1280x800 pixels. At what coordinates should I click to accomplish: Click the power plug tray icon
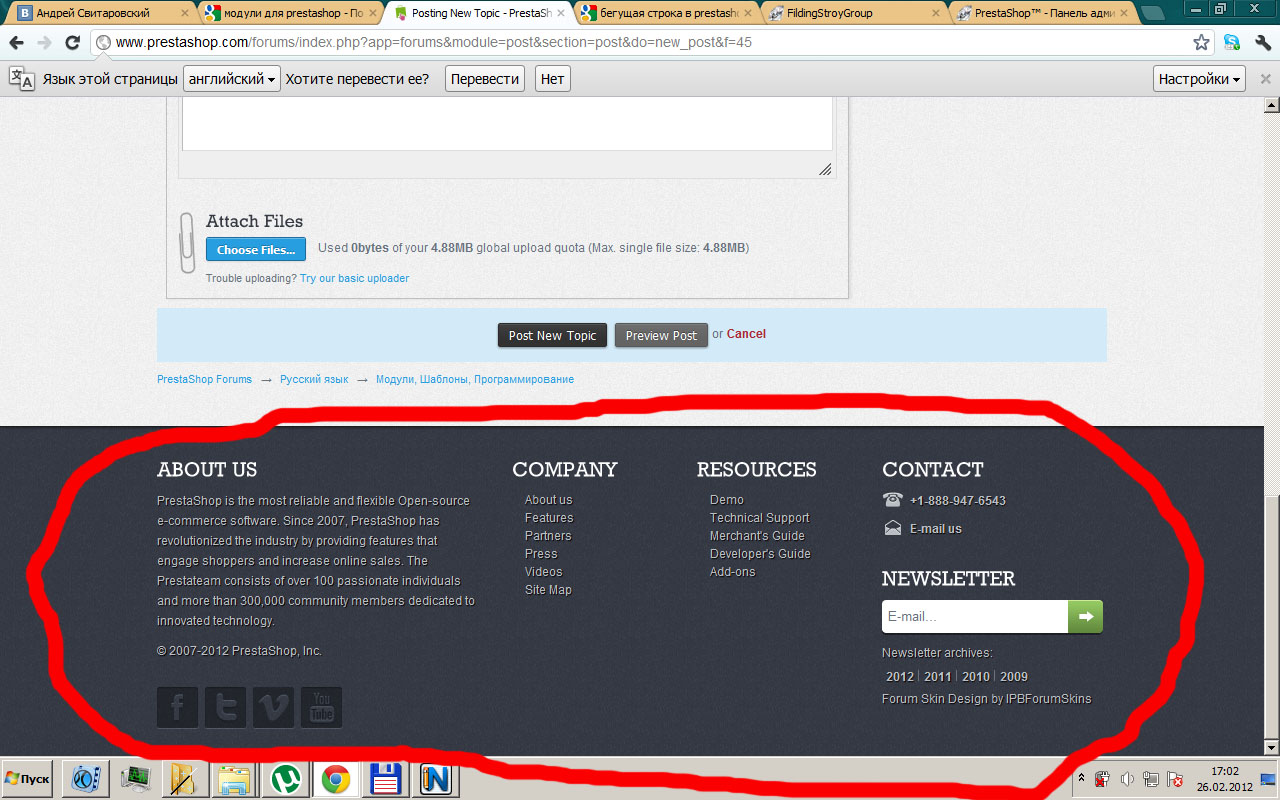(x=1103, y=779)
